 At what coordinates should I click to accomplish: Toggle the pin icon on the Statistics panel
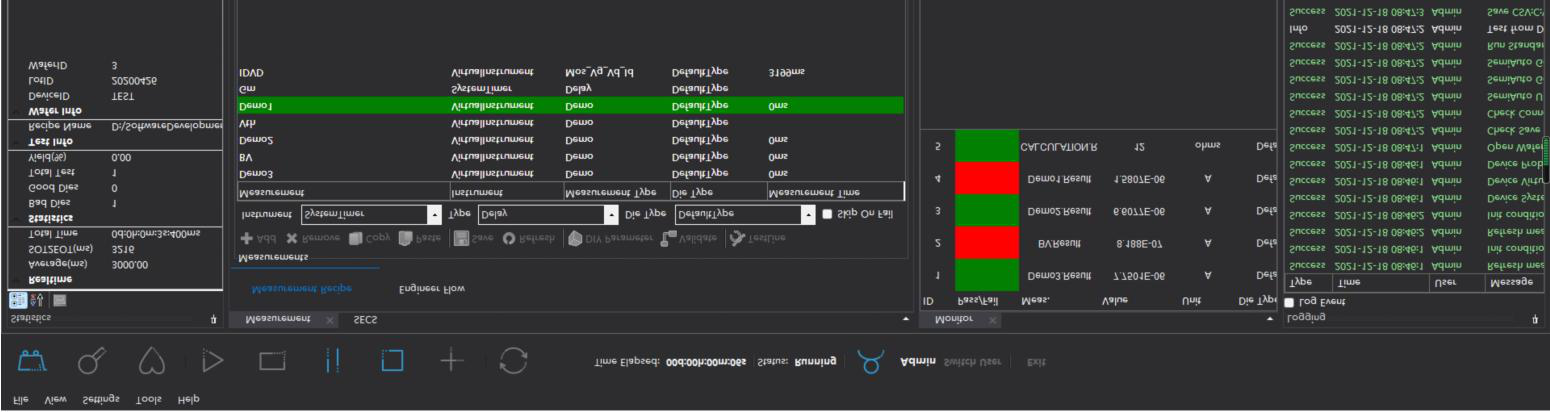pyautogui.click(x=213, y=320)
